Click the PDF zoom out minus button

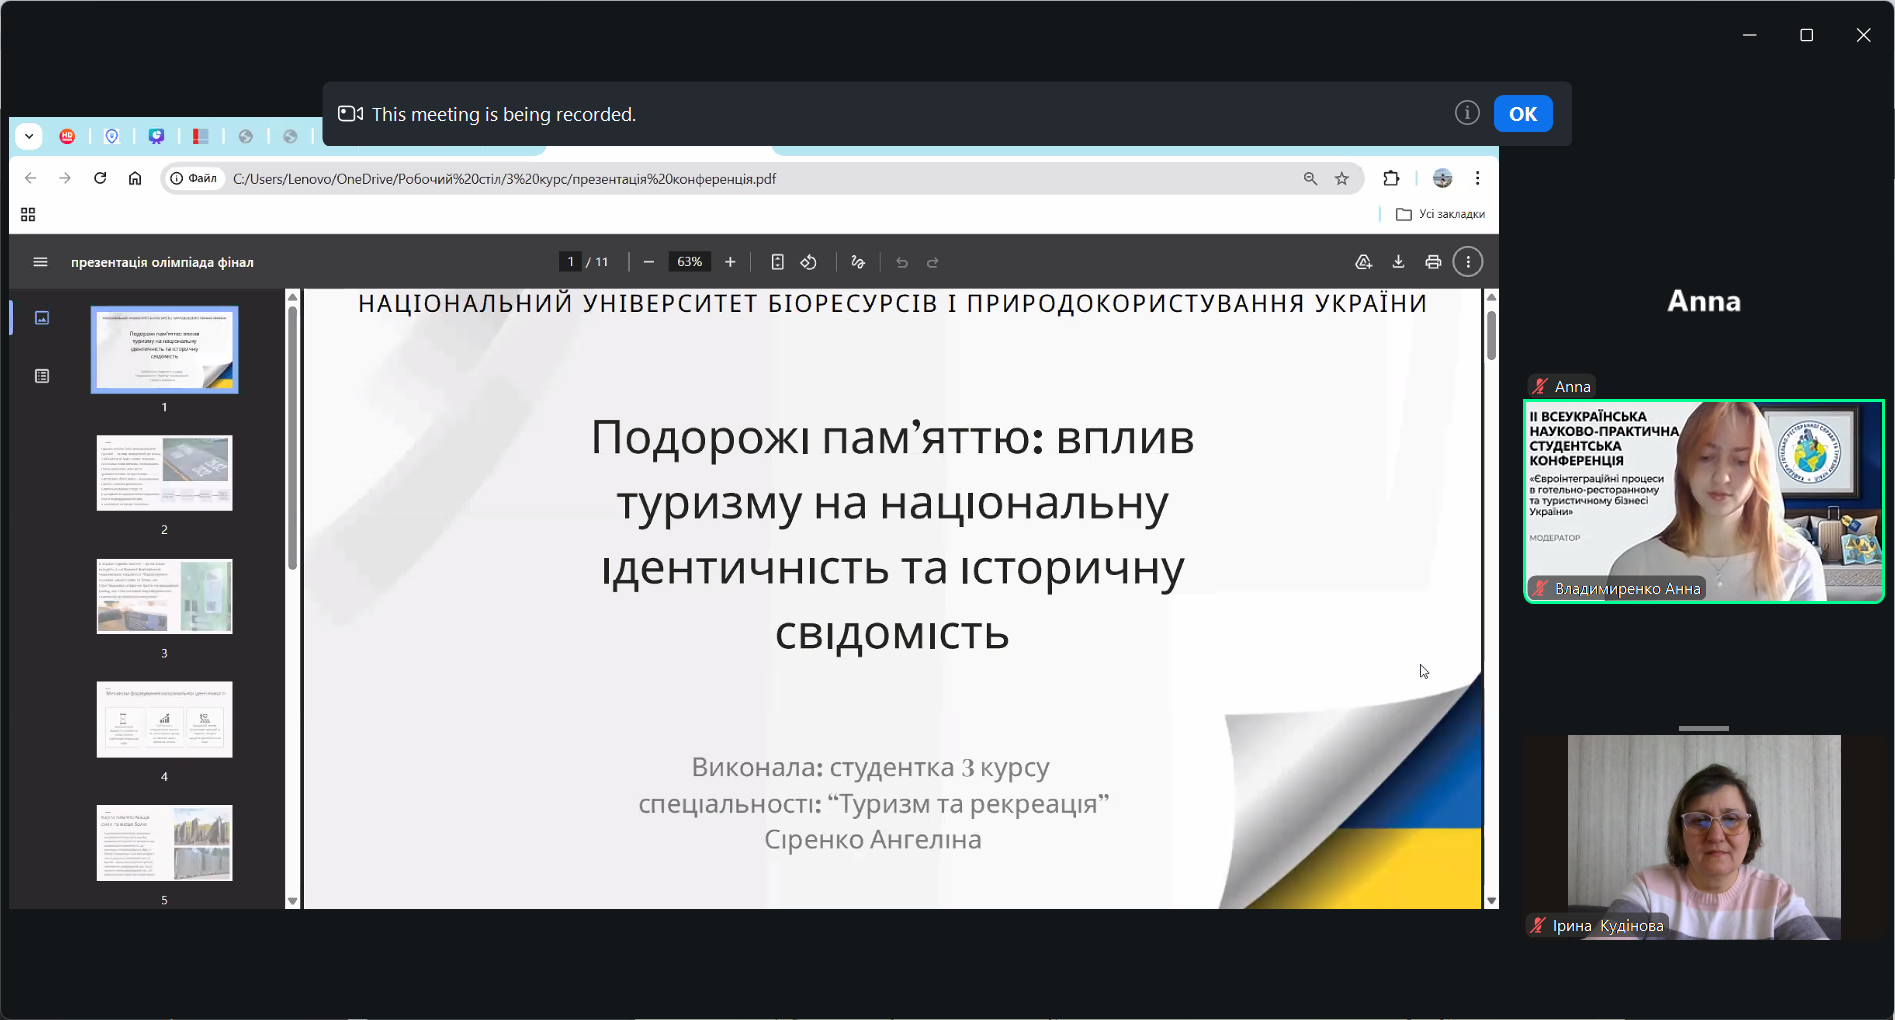[x=649, y=262]
